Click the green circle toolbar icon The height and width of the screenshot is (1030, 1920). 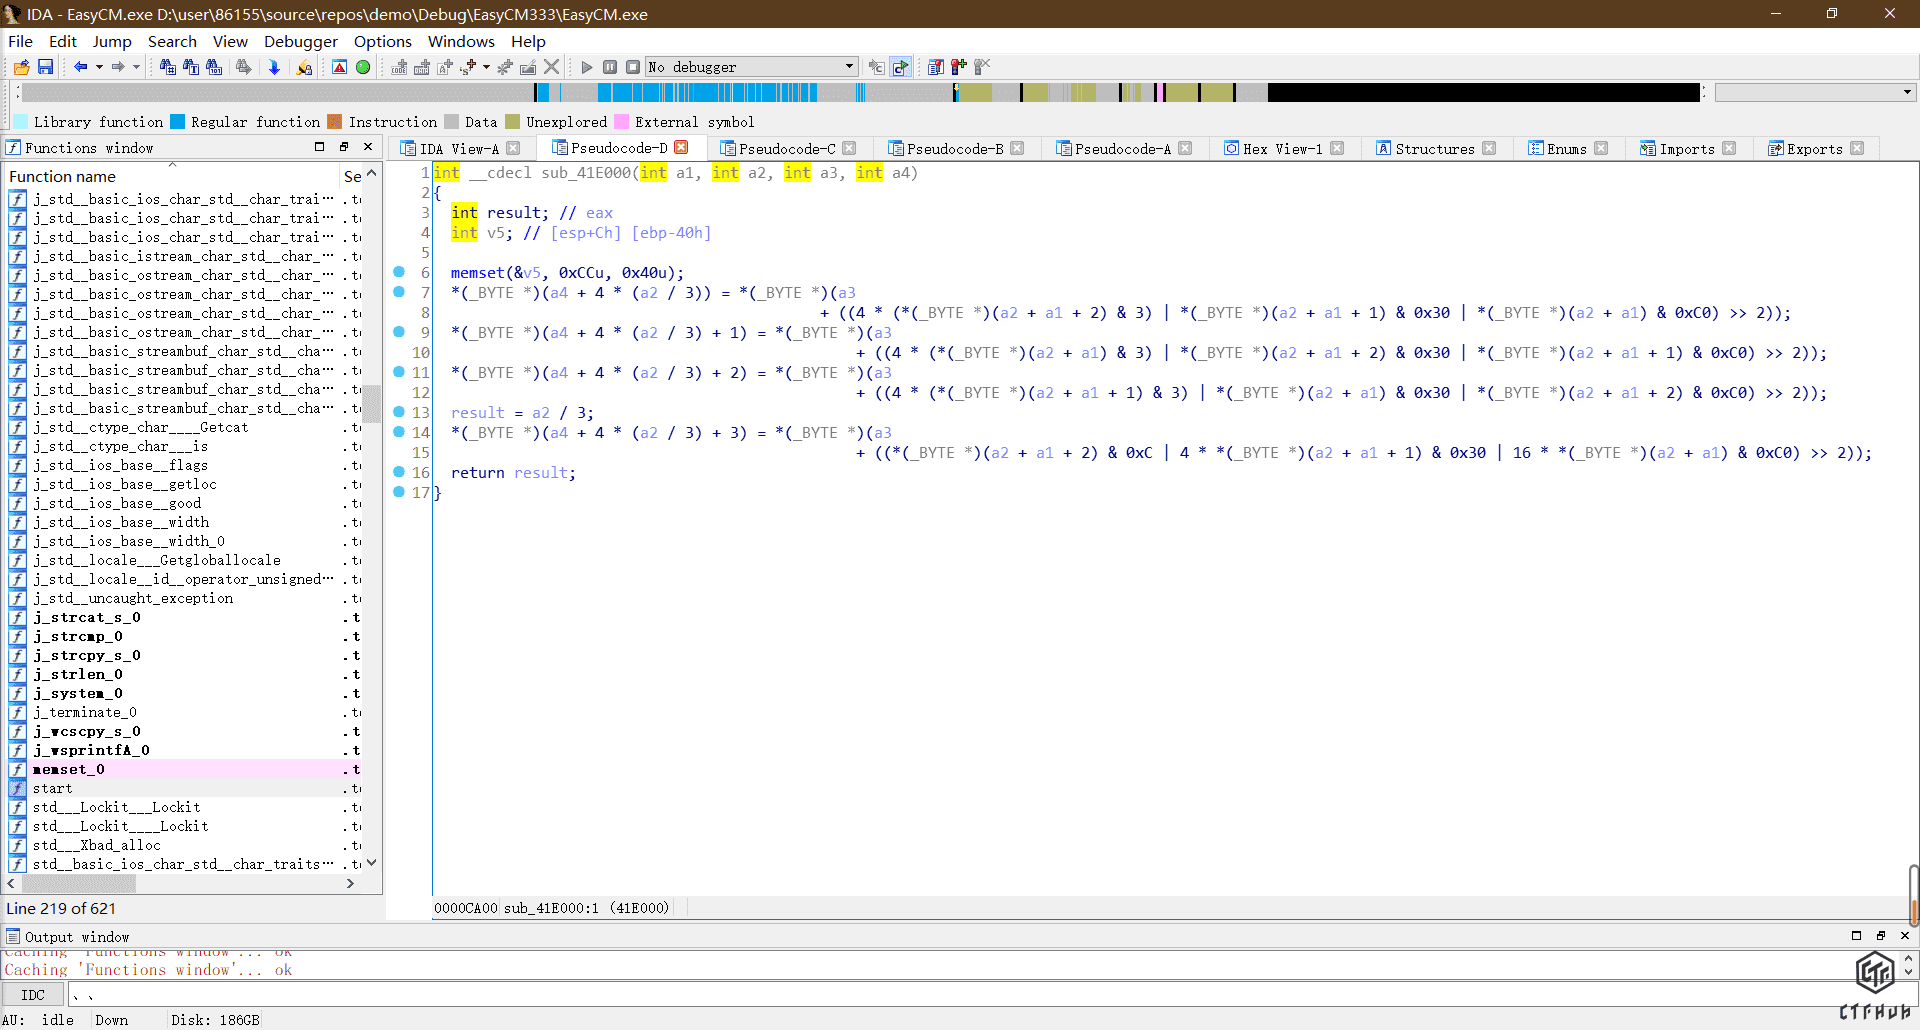coord(363,67)
